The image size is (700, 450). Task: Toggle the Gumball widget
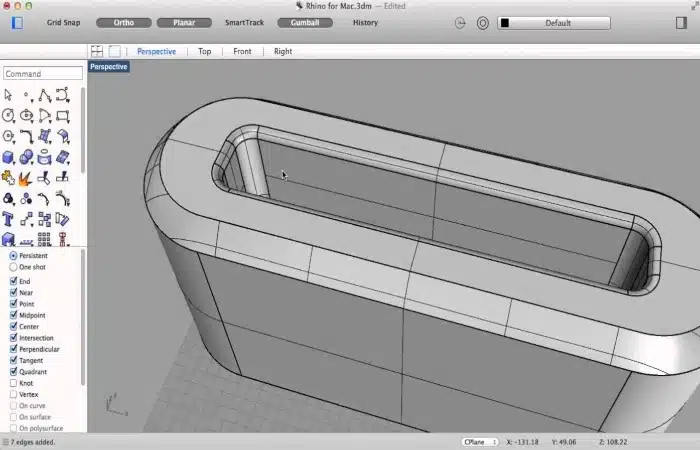click(305, 23)
